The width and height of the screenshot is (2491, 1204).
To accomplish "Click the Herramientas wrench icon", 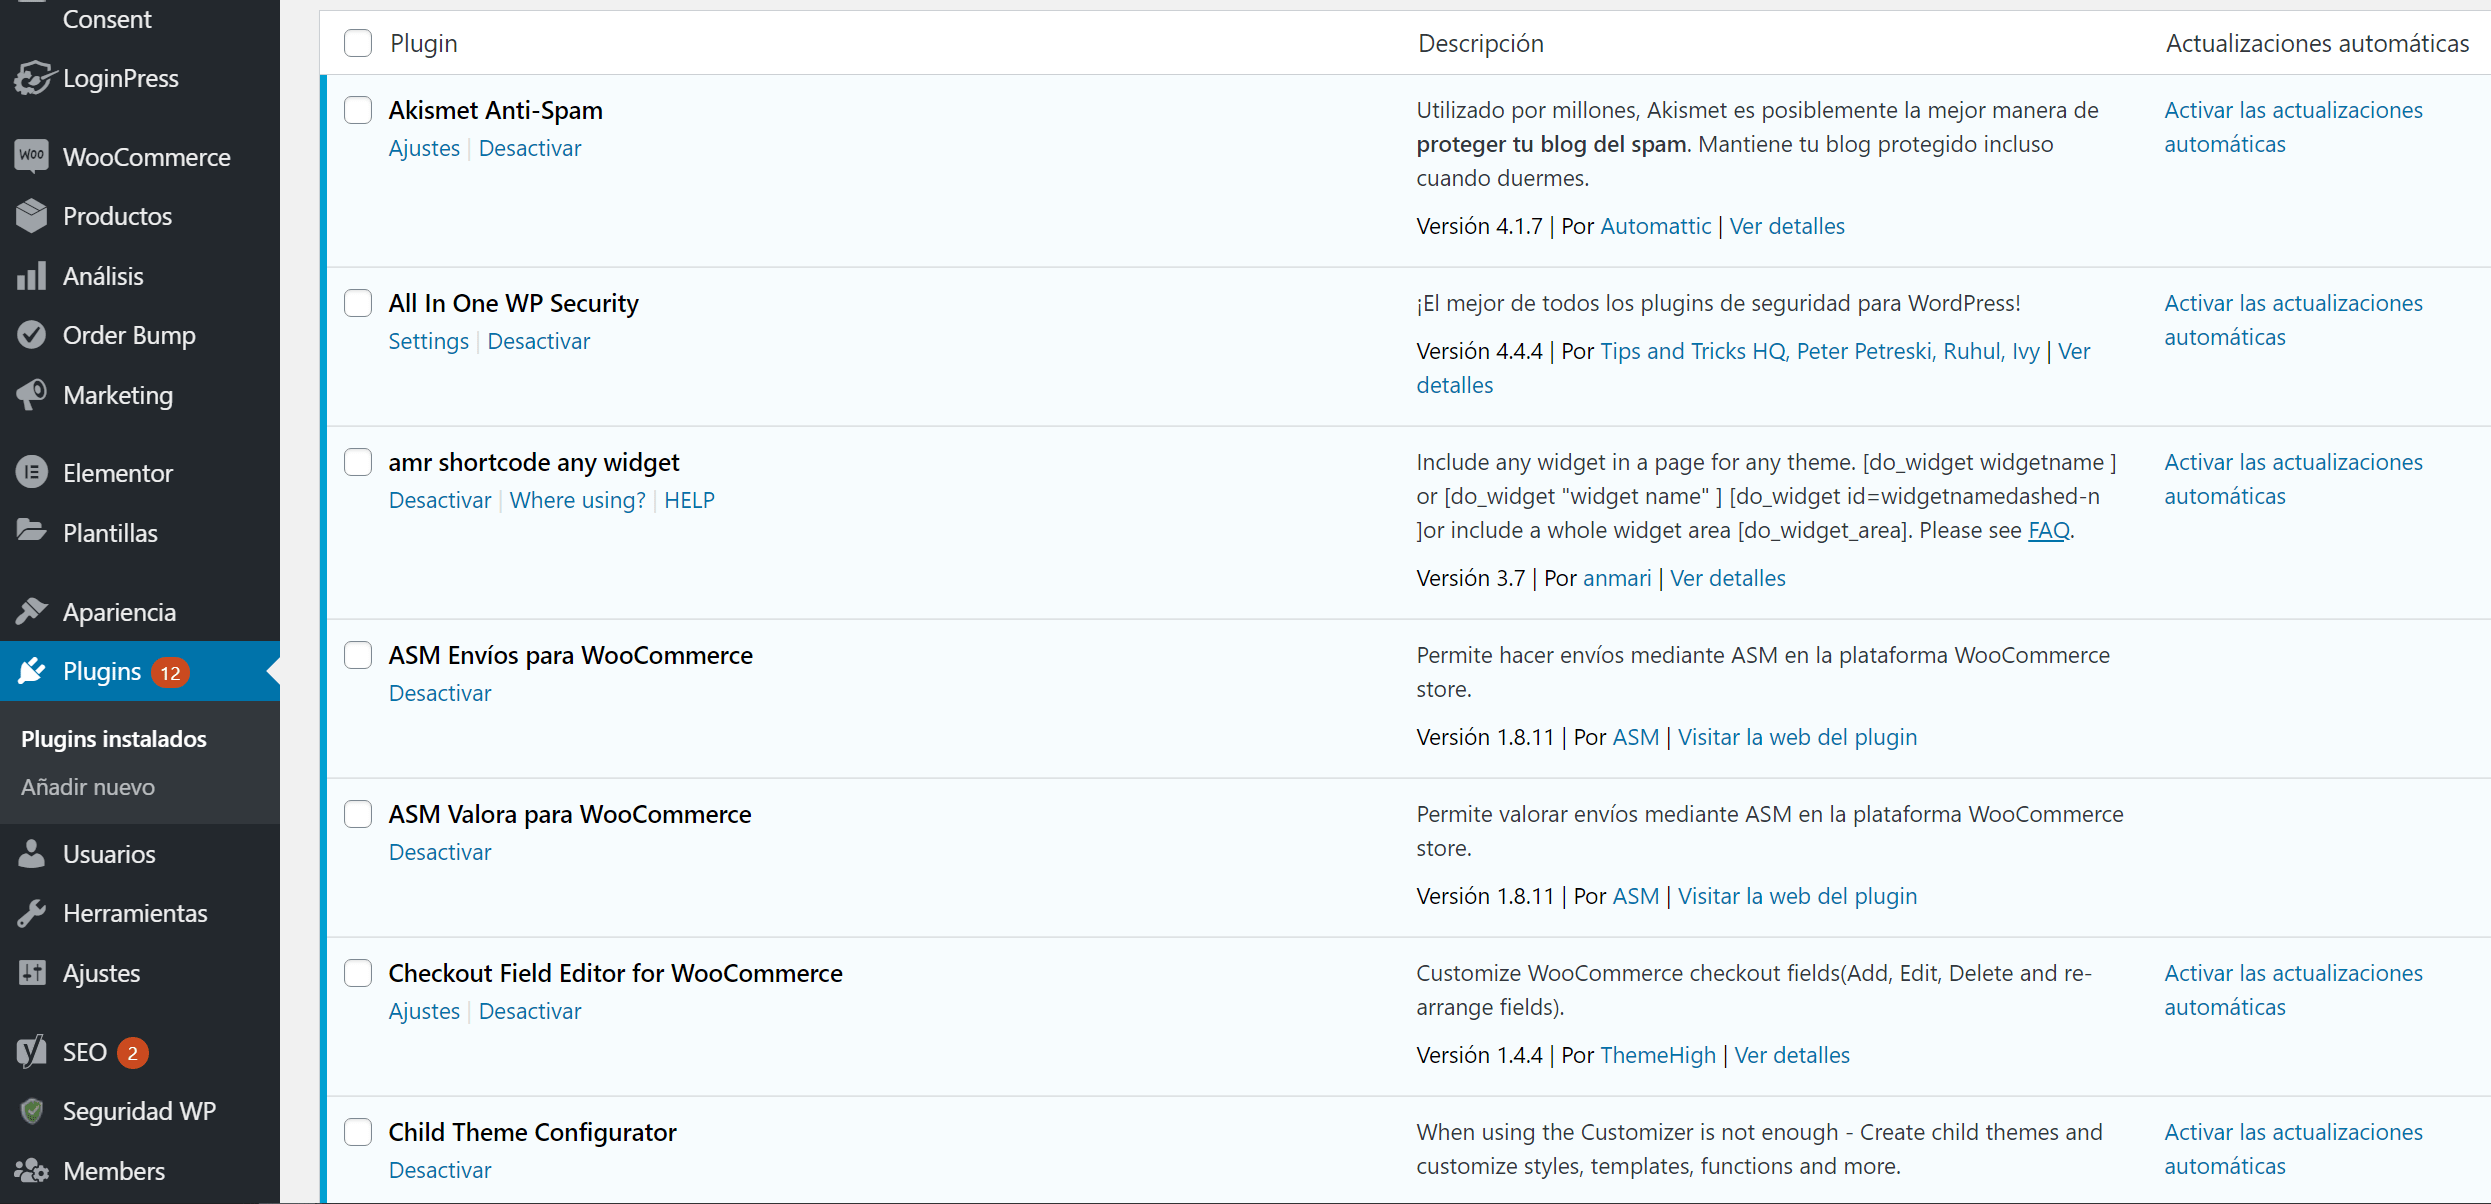I will click(32, 913).
